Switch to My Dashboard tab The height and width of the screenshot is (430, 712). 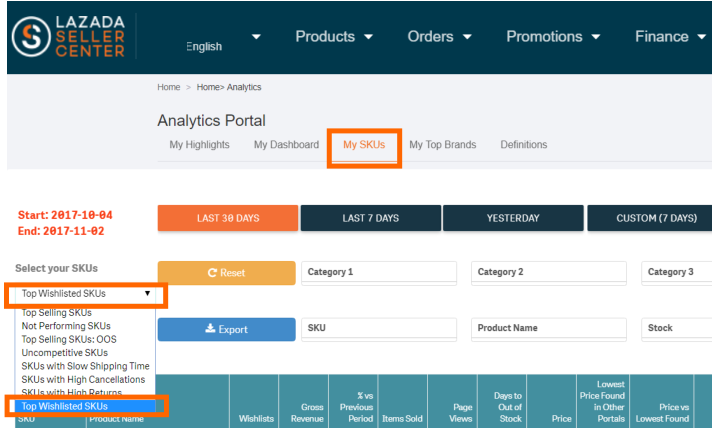(x=286, y=145)
